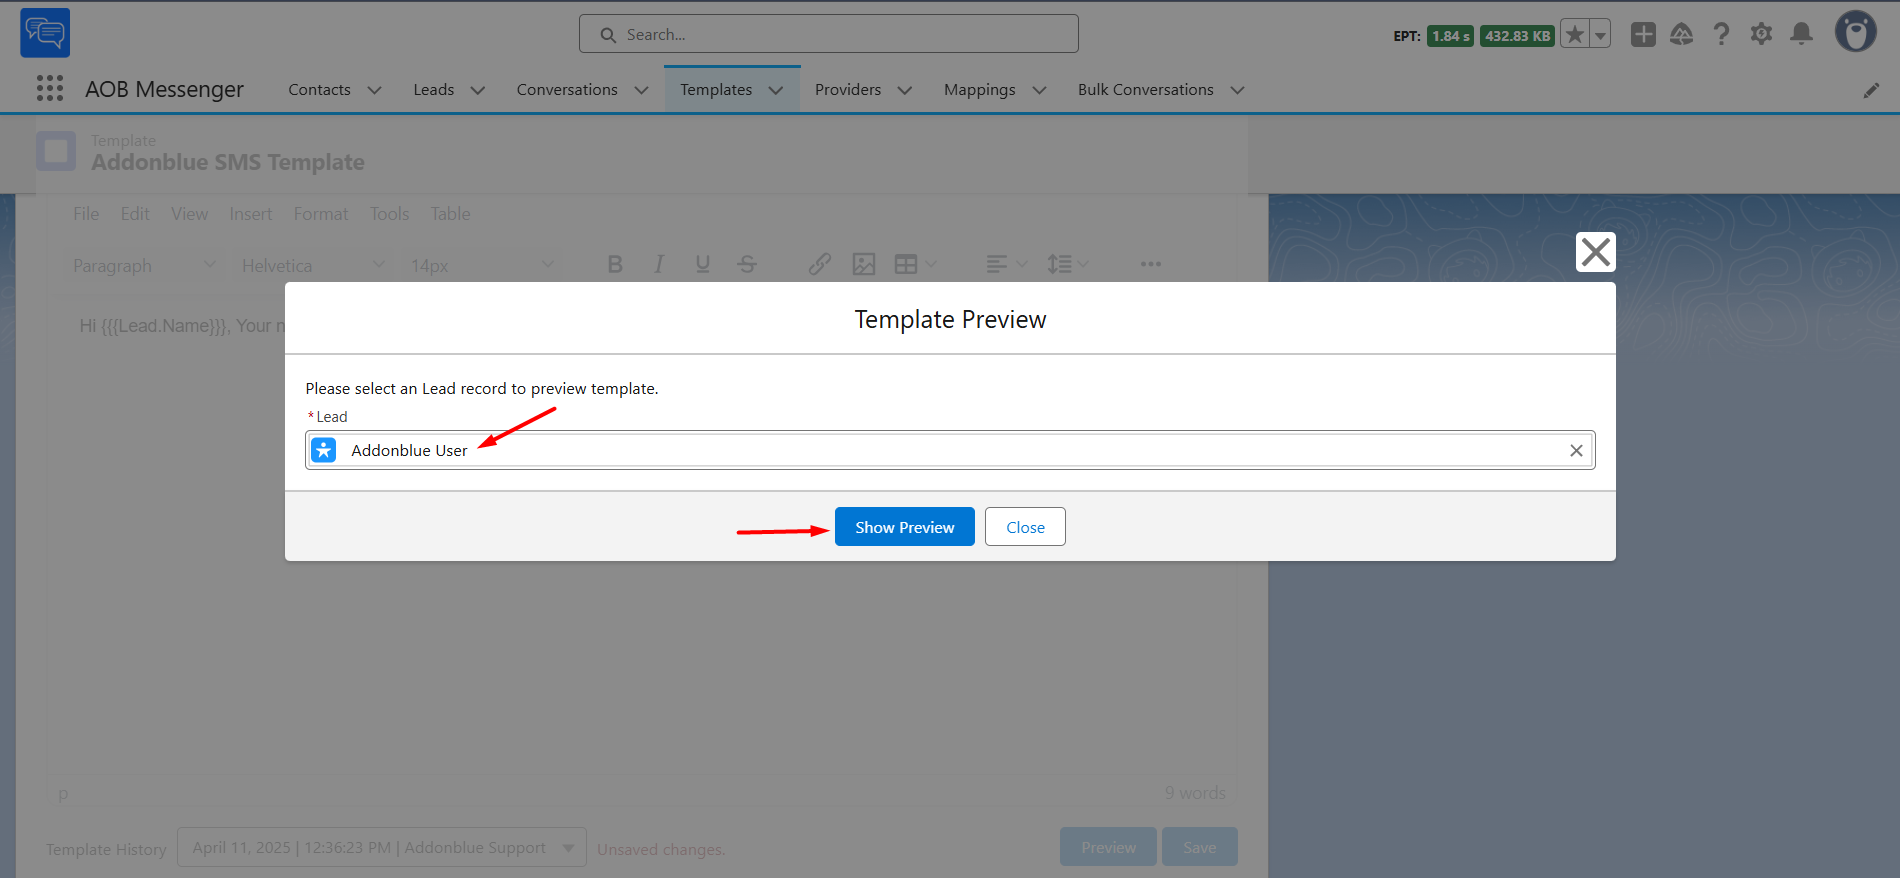The image size is (1900, 878).
Task: Click the Trailhead guidance icon
Action: coord(1682,35)
